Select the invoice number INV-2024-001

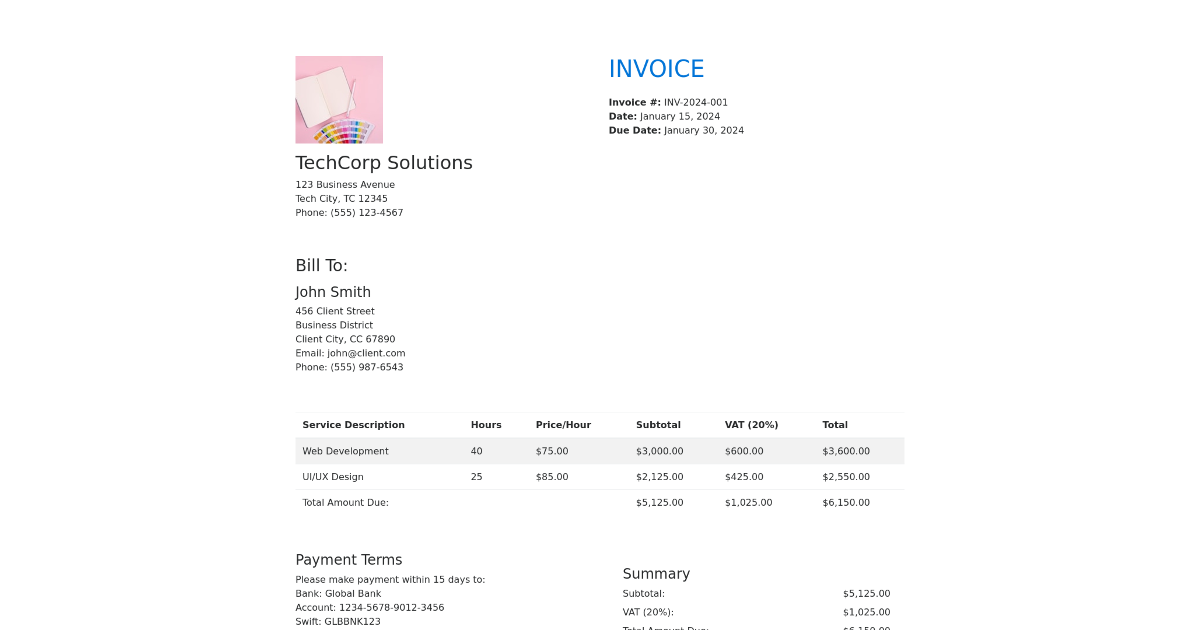point(695,102)
